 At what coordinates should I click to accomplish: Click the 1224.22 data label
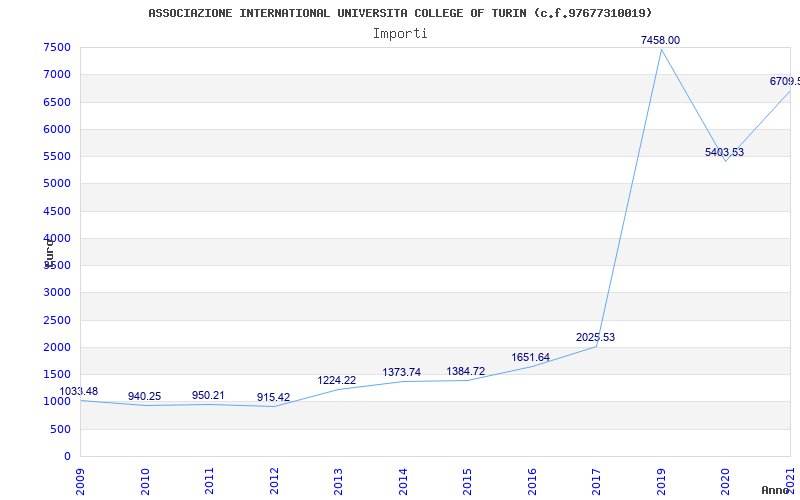337,380
